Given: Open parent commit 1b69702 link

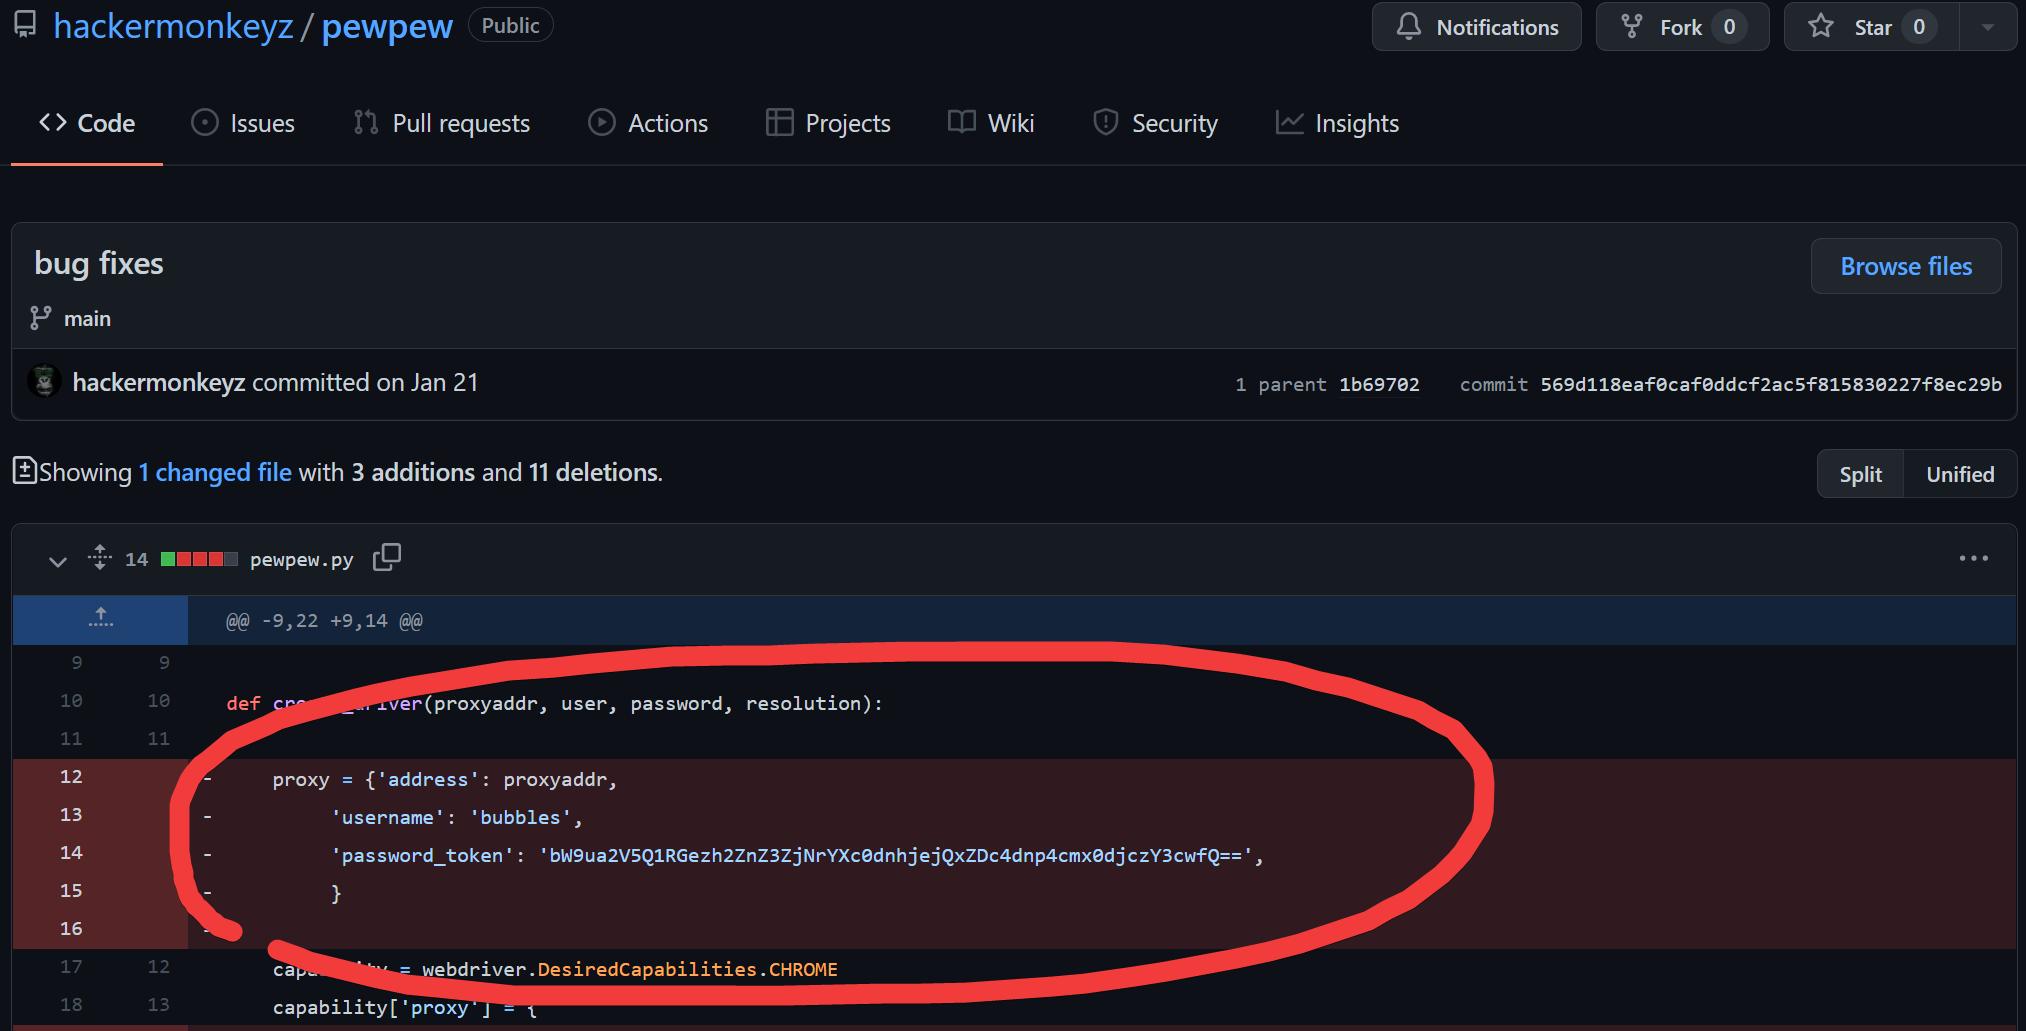Looking at the screenshot, I should [1378, 385].
